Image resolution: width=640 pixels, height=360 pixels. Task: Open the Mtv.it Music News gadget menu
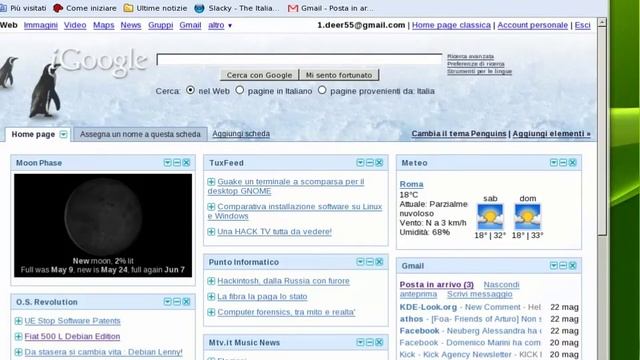click(360, 342)
